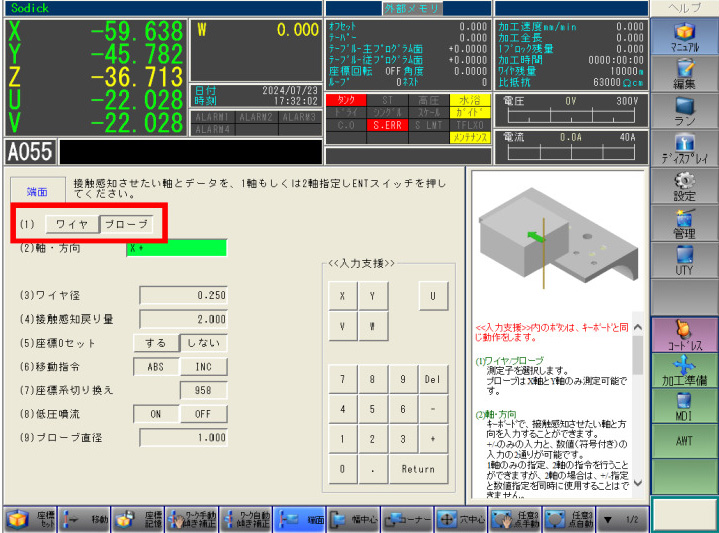
Task: Select 穴中心 (hole center) toolbar icon
Action: pos(460,519)
